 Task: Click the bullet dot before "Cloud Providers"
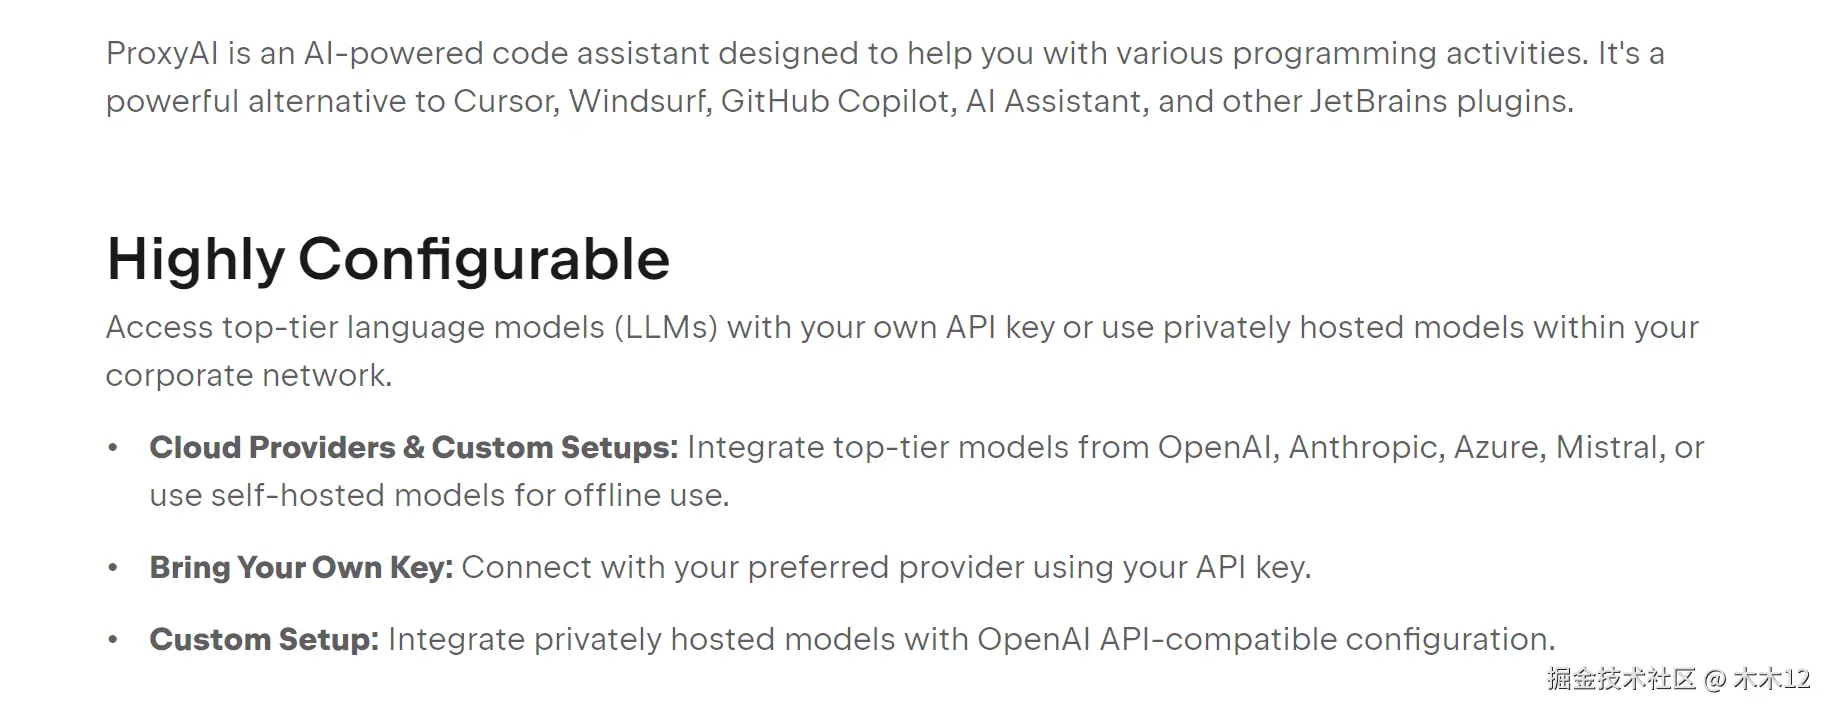[113, 447]
